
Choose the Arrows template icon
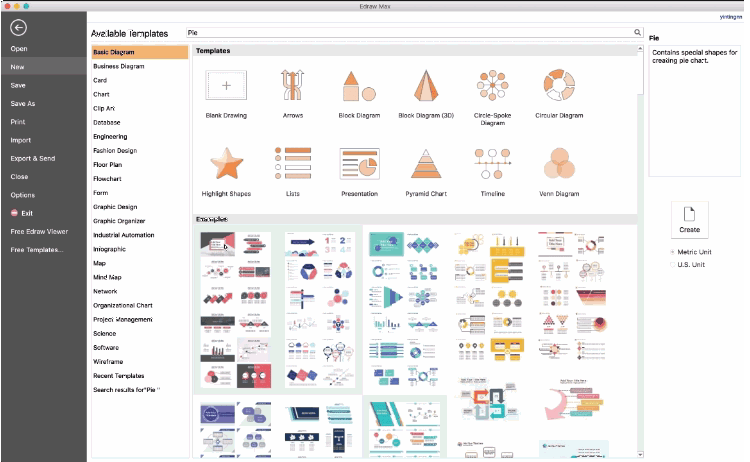click(x=293, y=86)
